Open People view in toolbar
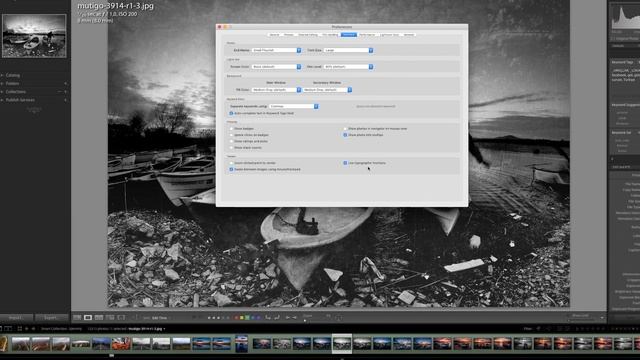The image size is (640, 360). 121,318
